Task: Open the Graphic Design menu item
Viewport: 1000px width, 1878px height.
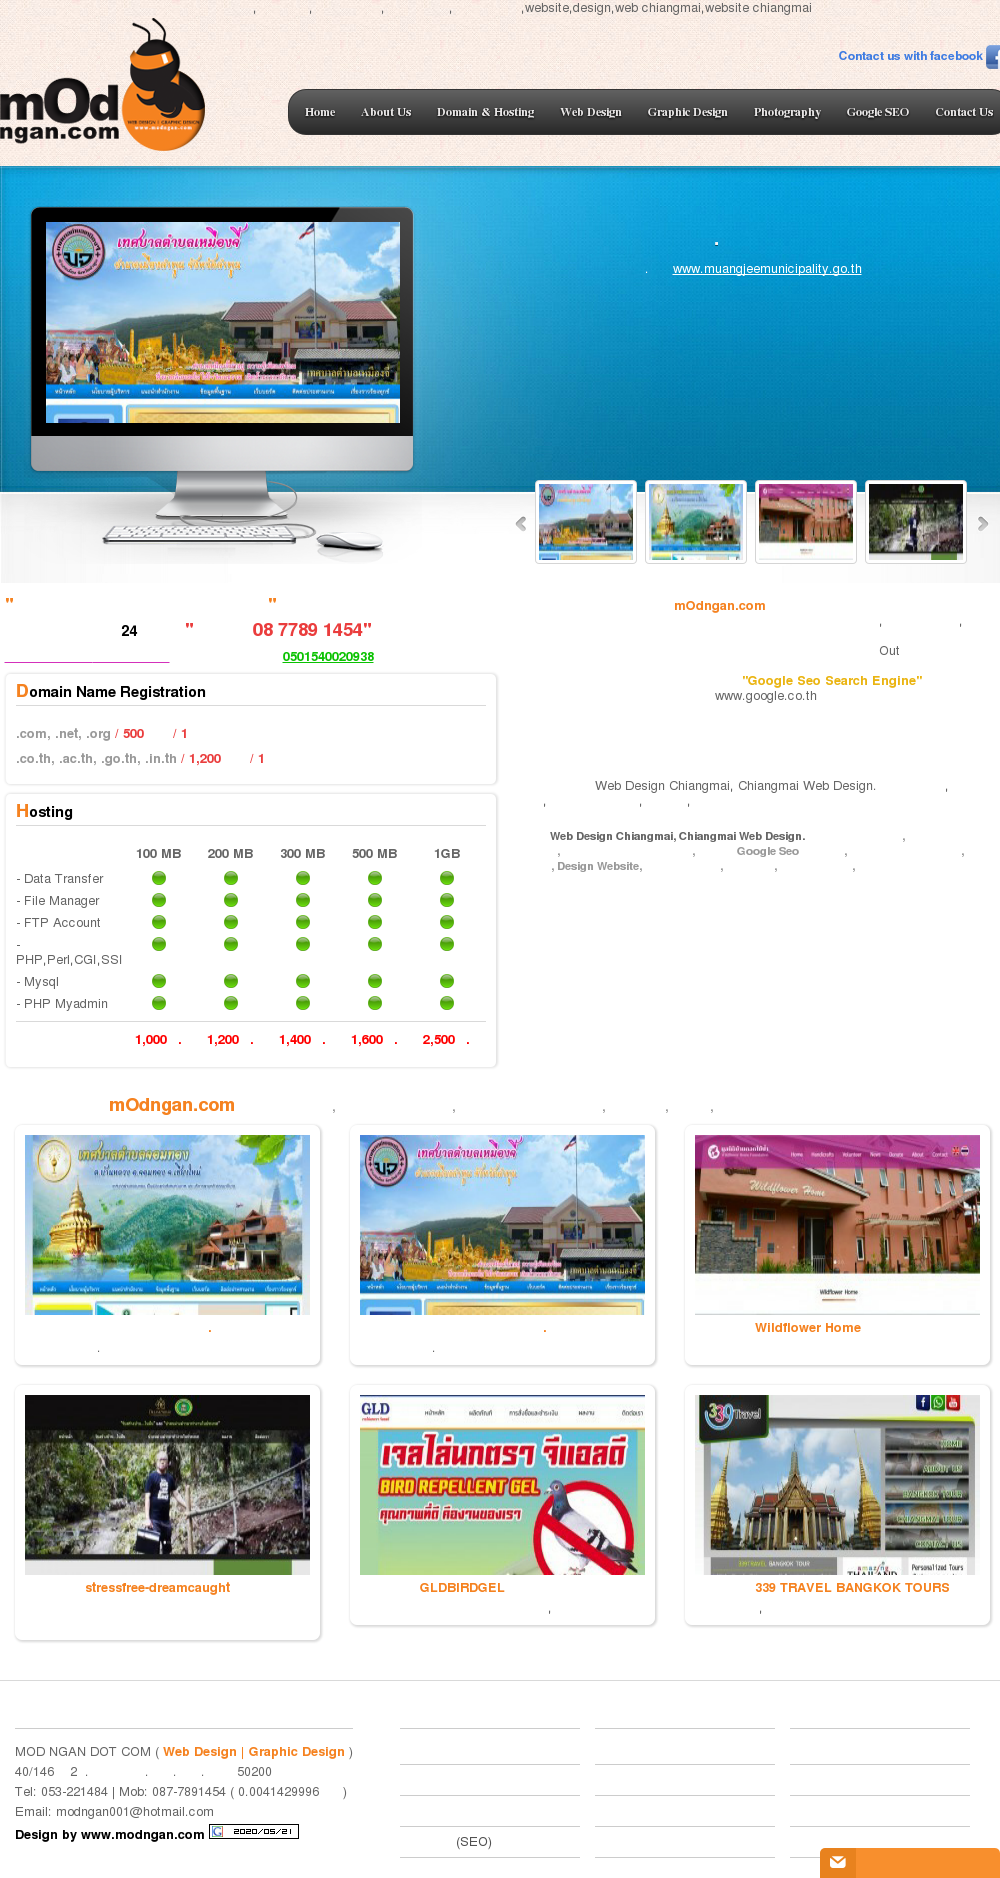Action: [x=687, y=112]
